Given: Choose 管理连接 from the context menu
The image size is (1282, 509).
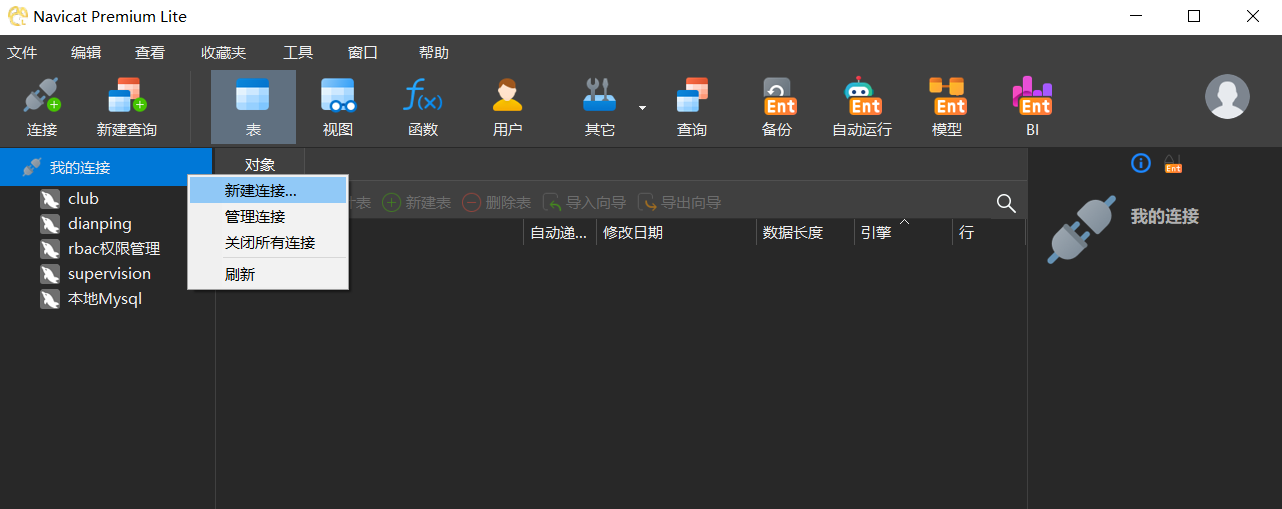Looking at the screenshot, I should 268,217.
